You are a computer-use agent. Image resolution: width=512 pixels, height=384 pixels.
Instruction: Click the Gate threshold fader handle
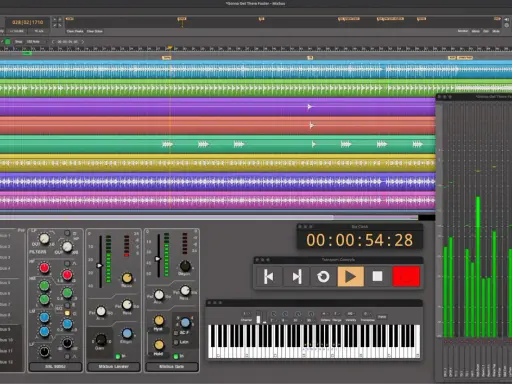pos(158,259)
